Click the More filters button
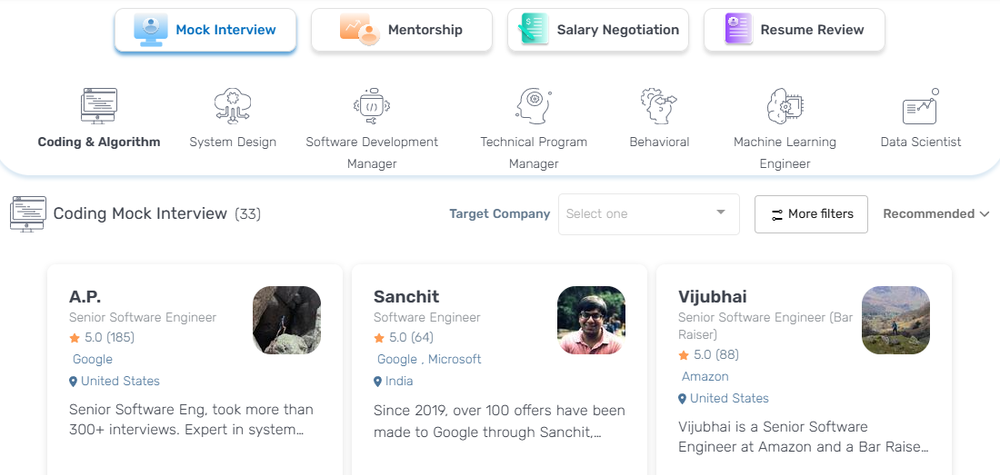Screen dimensions: 1000x475 [x=811, y=214]
